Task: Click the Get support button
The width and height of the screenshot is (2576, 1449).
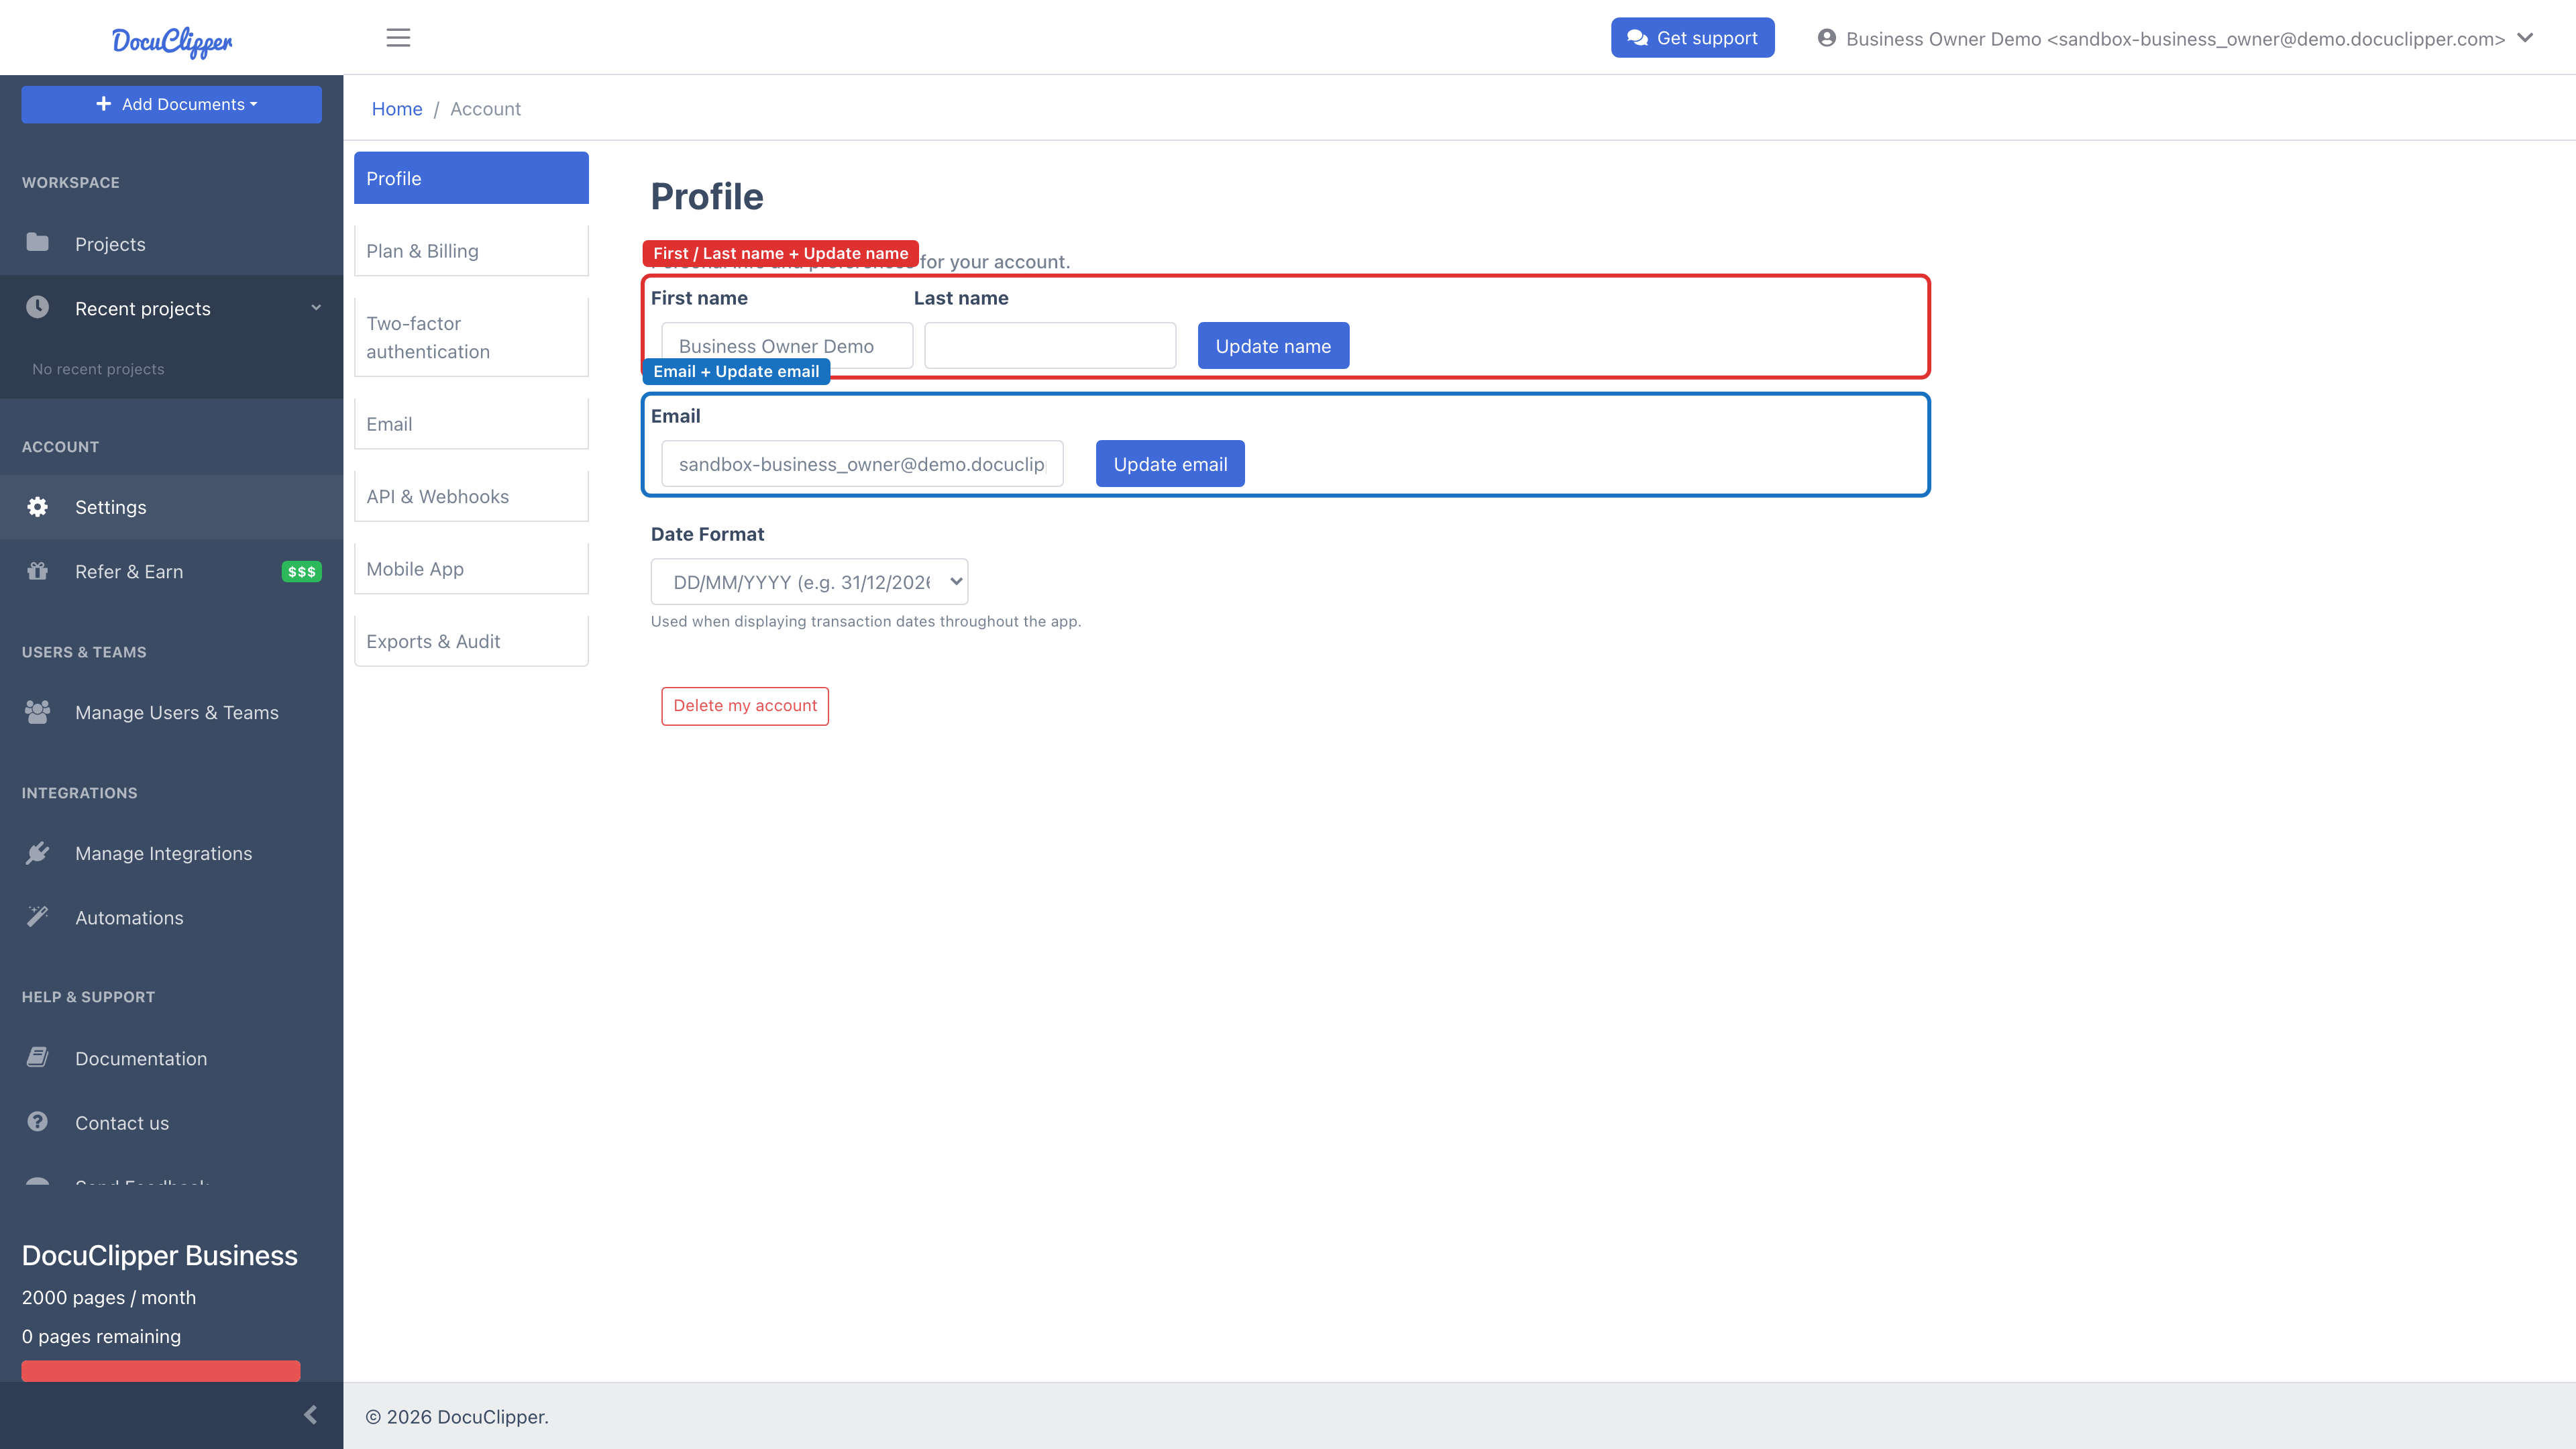Action: [1692, 38]
